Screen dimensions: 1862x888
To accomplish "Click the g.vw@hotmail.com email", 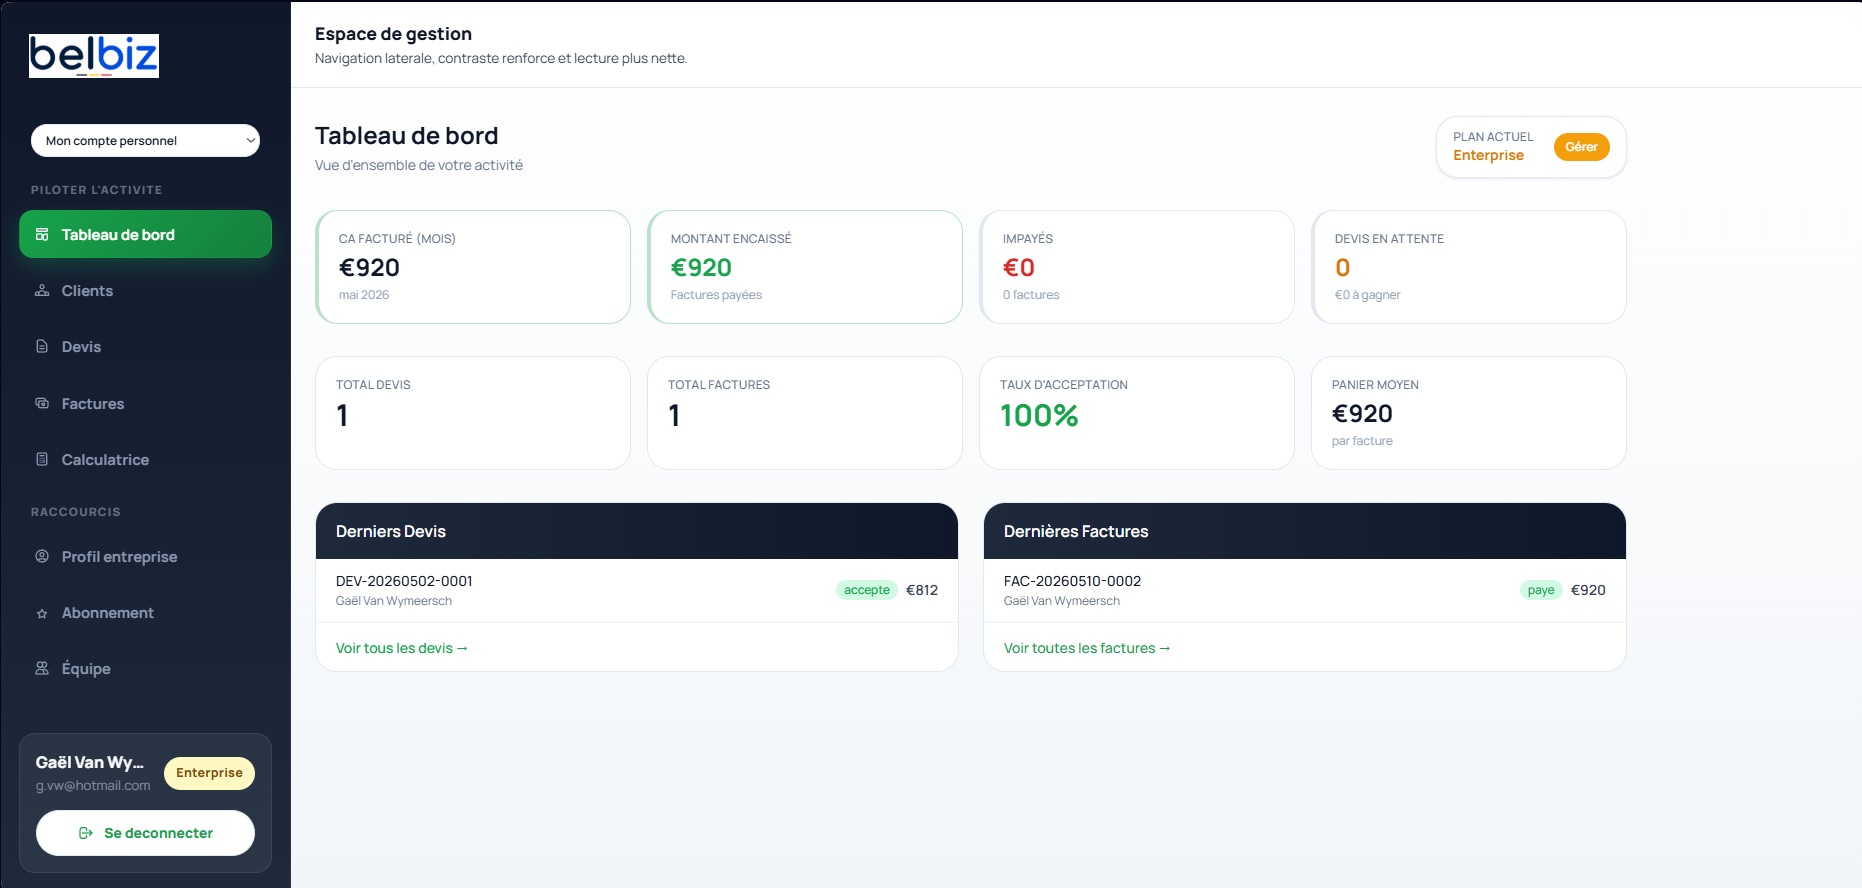I will pyautogui.click(x=93, y=786).
